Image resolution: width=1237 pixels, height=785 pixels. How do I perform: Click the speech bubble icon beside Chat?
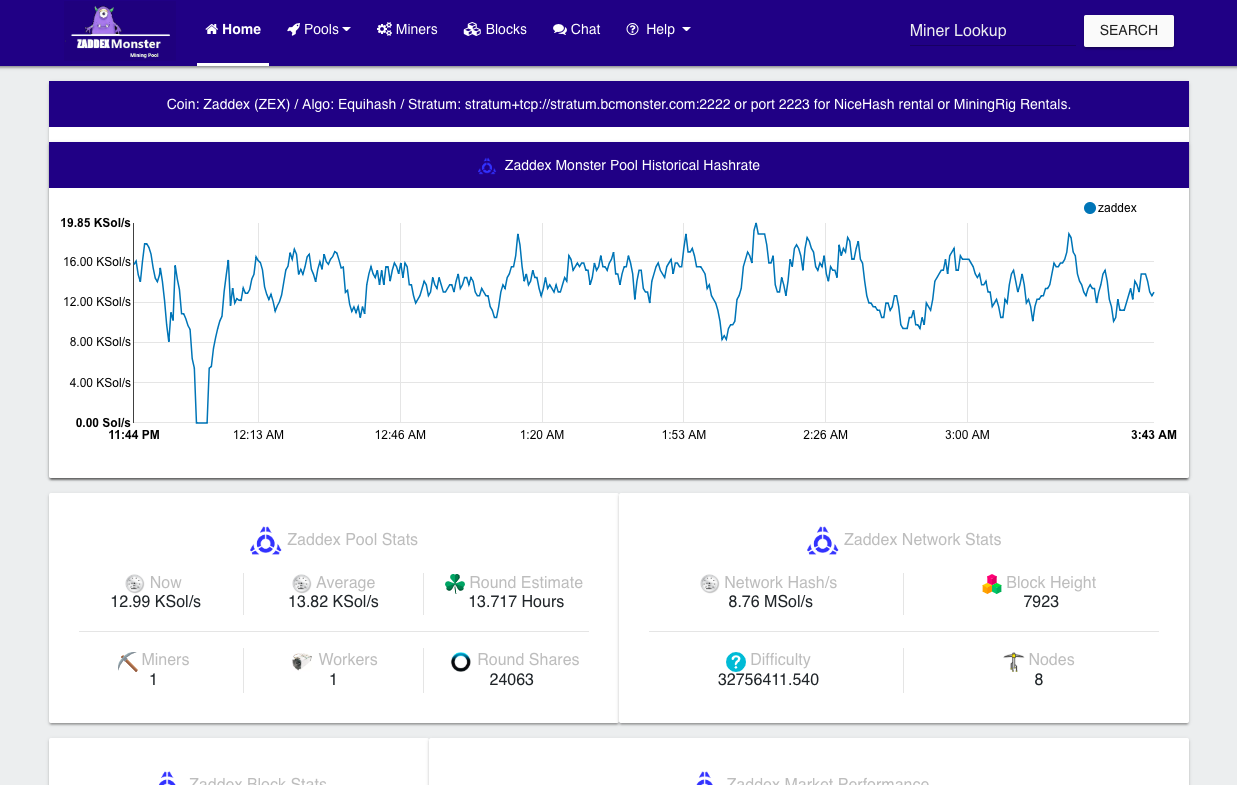(x=560, y=30)
